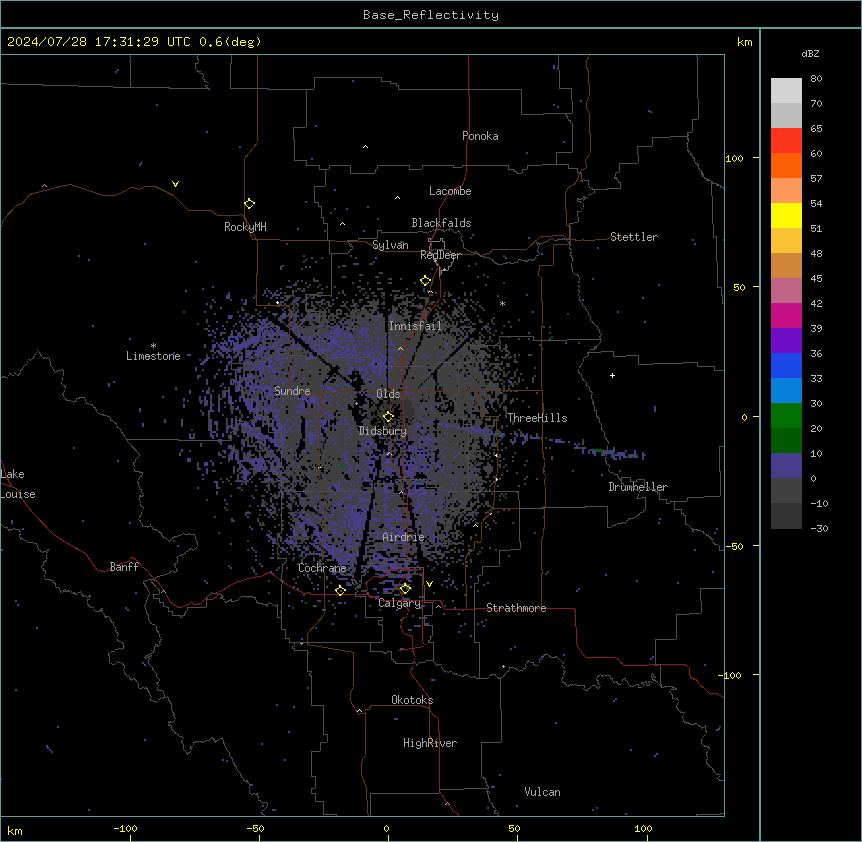Image resolution: width=862 pixels, height=842 pixels.
Task: Click the Calgary city label
Action: (399, 603)
